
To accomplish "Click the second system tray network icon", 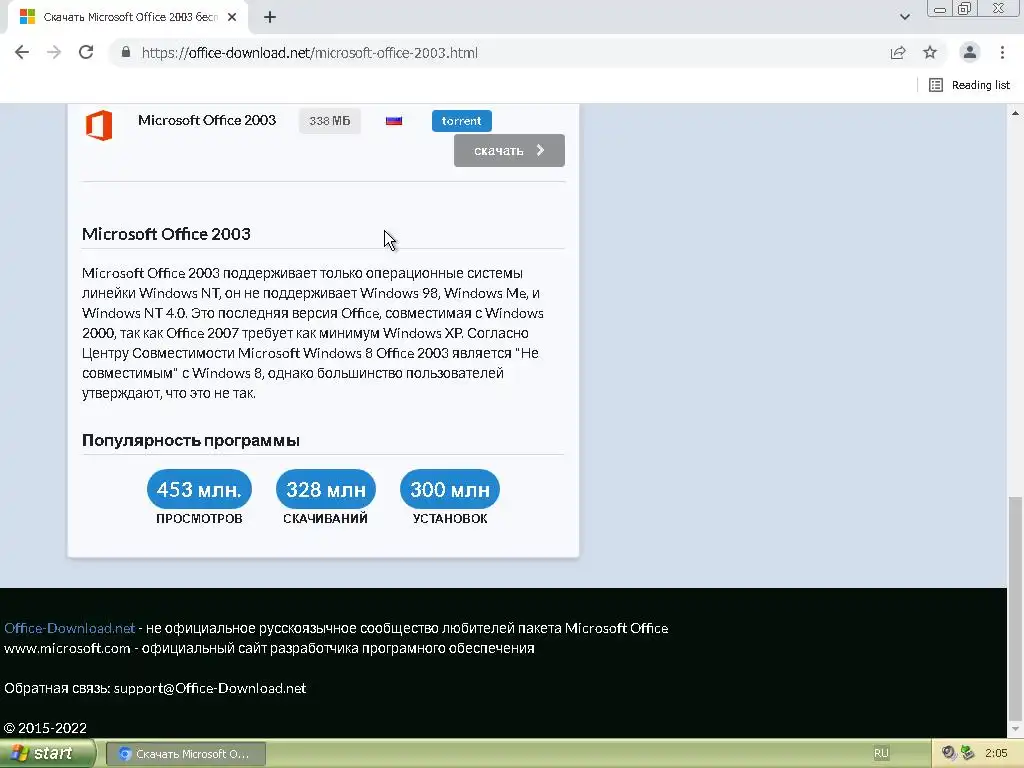I will coord(967,753).
